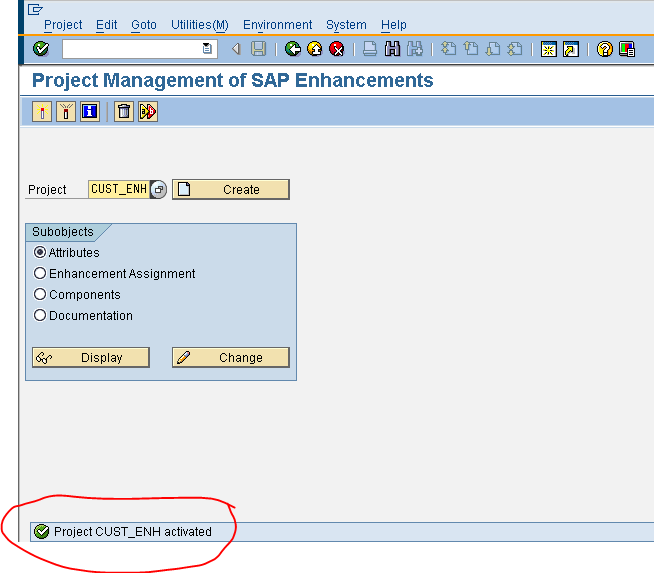The width and height of the screenshot is (654, 573).
Task: Collapse the command field arrow
Action: tap(236, 49)
